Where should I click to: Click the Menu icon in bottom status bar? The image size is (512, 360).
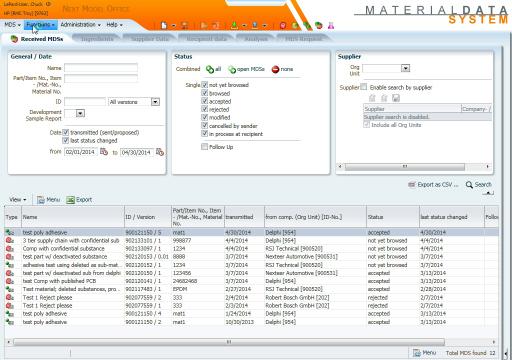[x=417, y=353]
